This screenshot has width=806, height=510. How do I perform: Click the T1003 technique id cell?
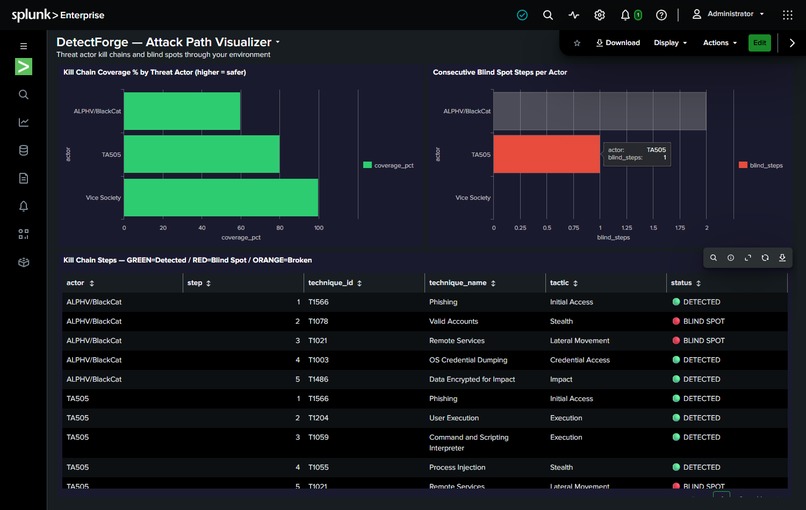coord(318,360)
